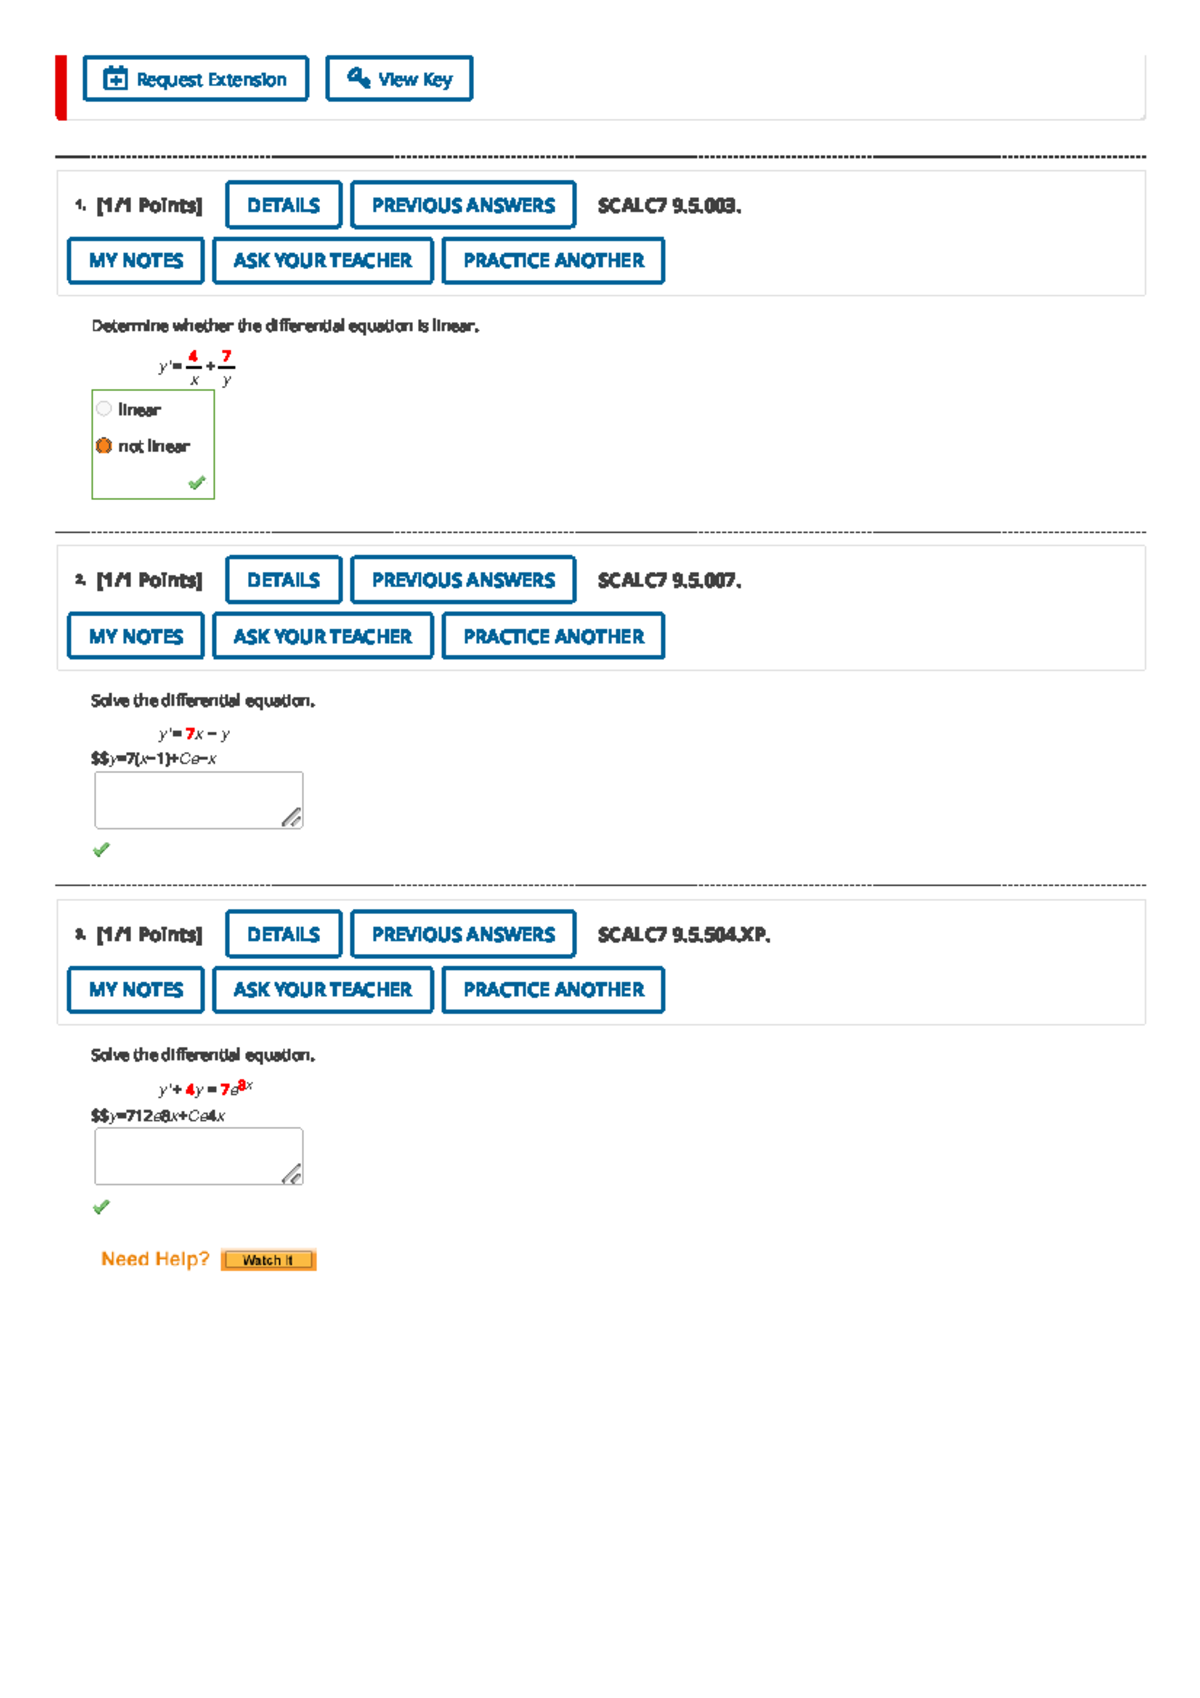
Task: Open PREVIOUS ANSWERS for question 1
Action: pos(463,205)
